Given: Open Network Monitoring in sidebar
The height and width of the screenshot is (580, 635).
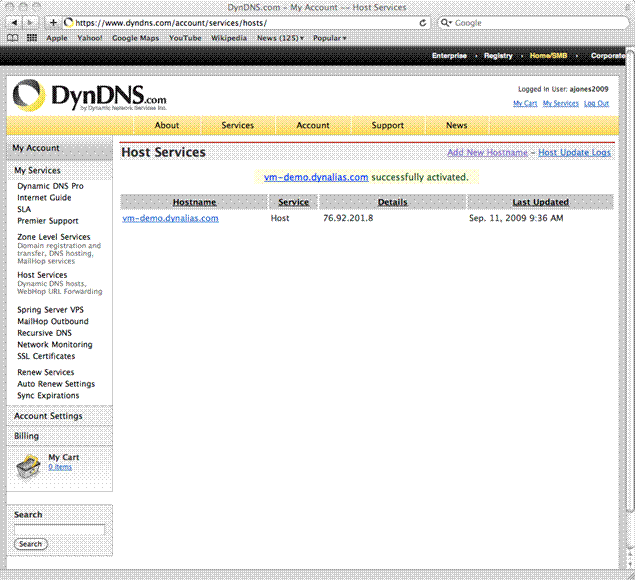Looking at the screenshot, I should pos(55,345).
